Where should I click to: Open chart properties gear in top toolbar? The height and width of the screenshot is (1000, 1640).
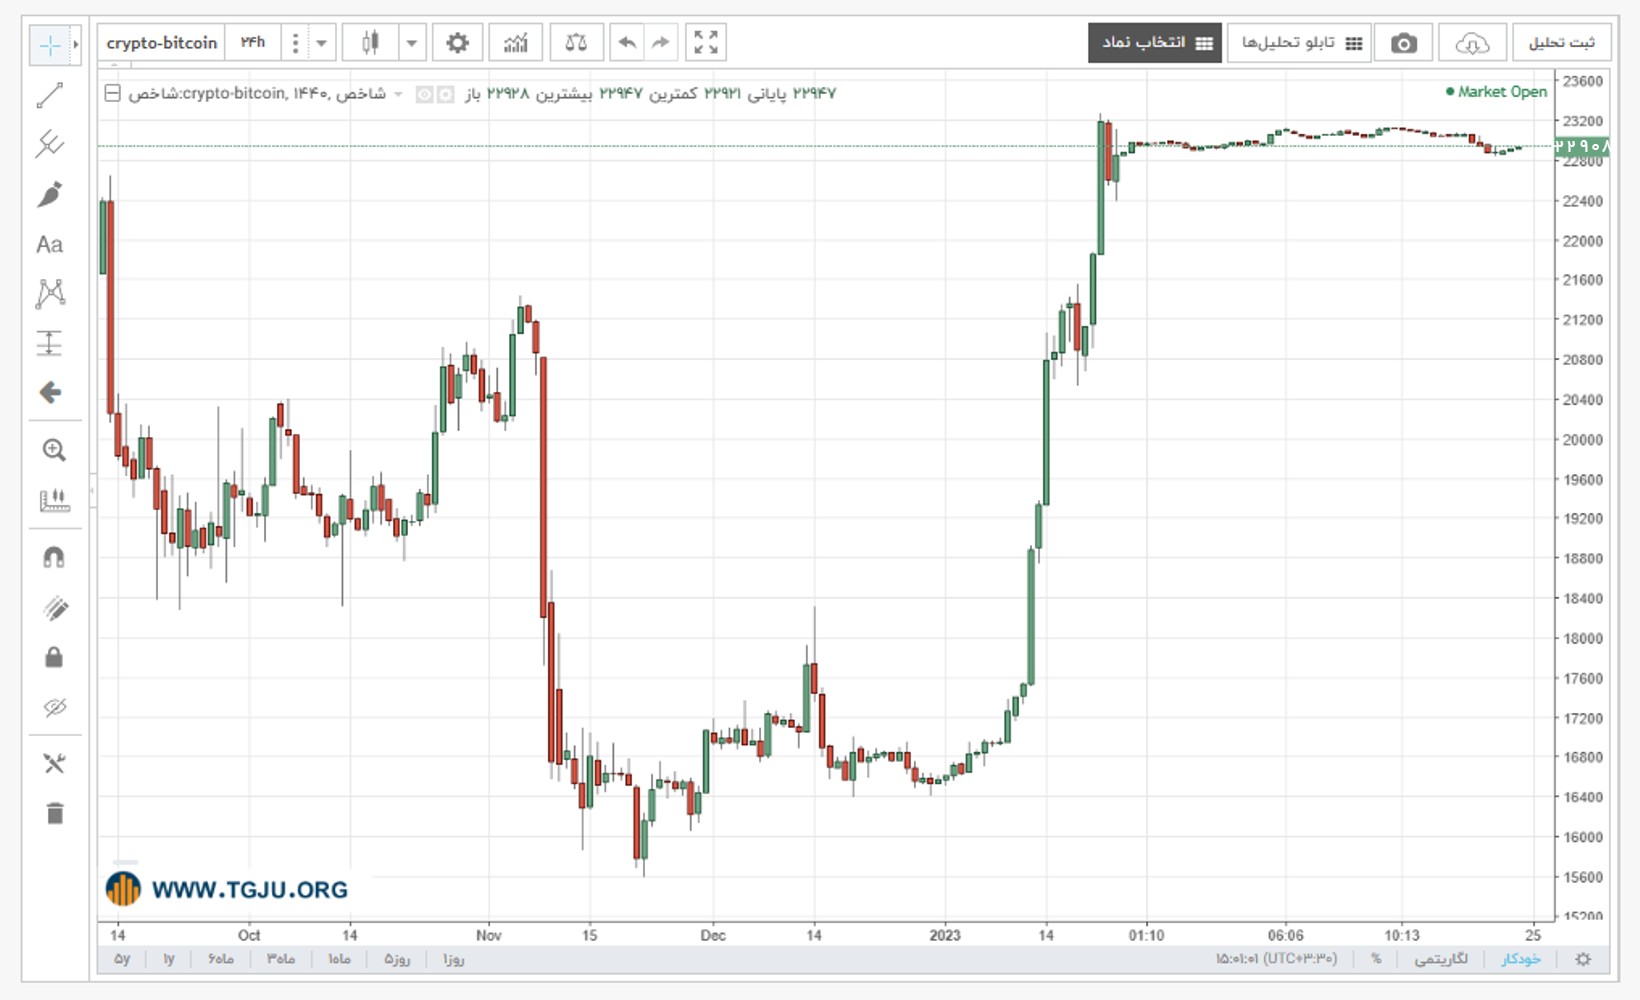pyautogui.click(x=457, y=43)
